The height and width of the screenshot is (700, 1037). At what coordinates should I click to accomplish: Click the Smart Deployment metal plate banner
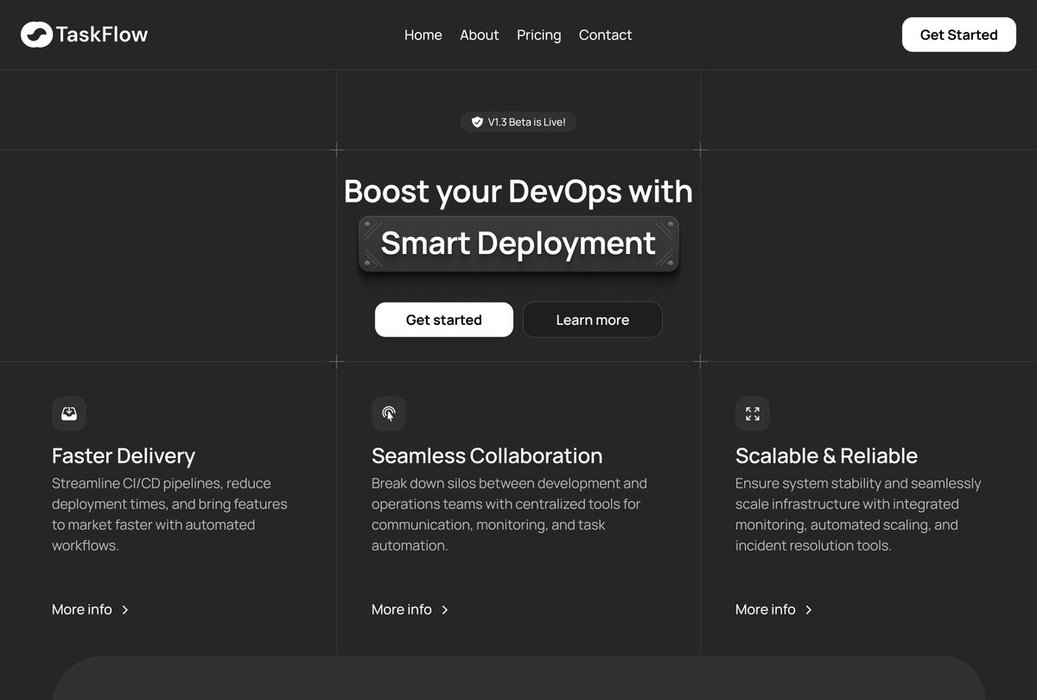pyautogui.click(x=518, y=243)
